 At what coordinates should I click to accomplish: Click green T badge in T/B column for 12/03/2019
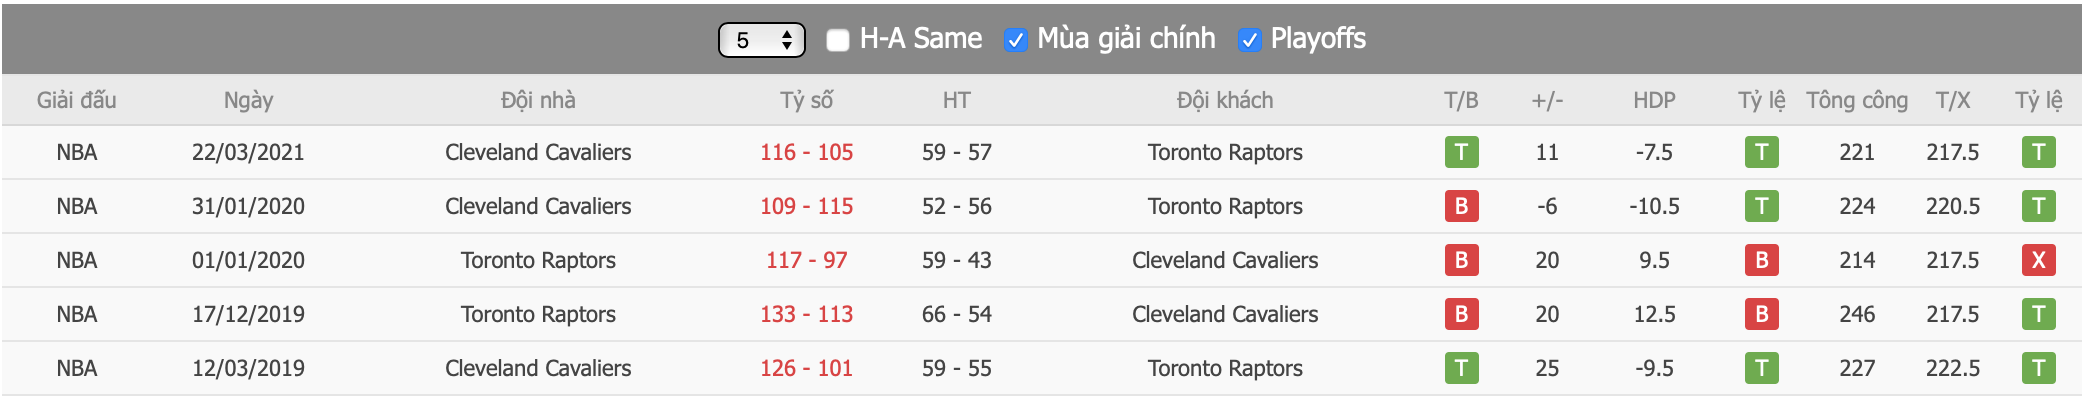point(1461,368)
